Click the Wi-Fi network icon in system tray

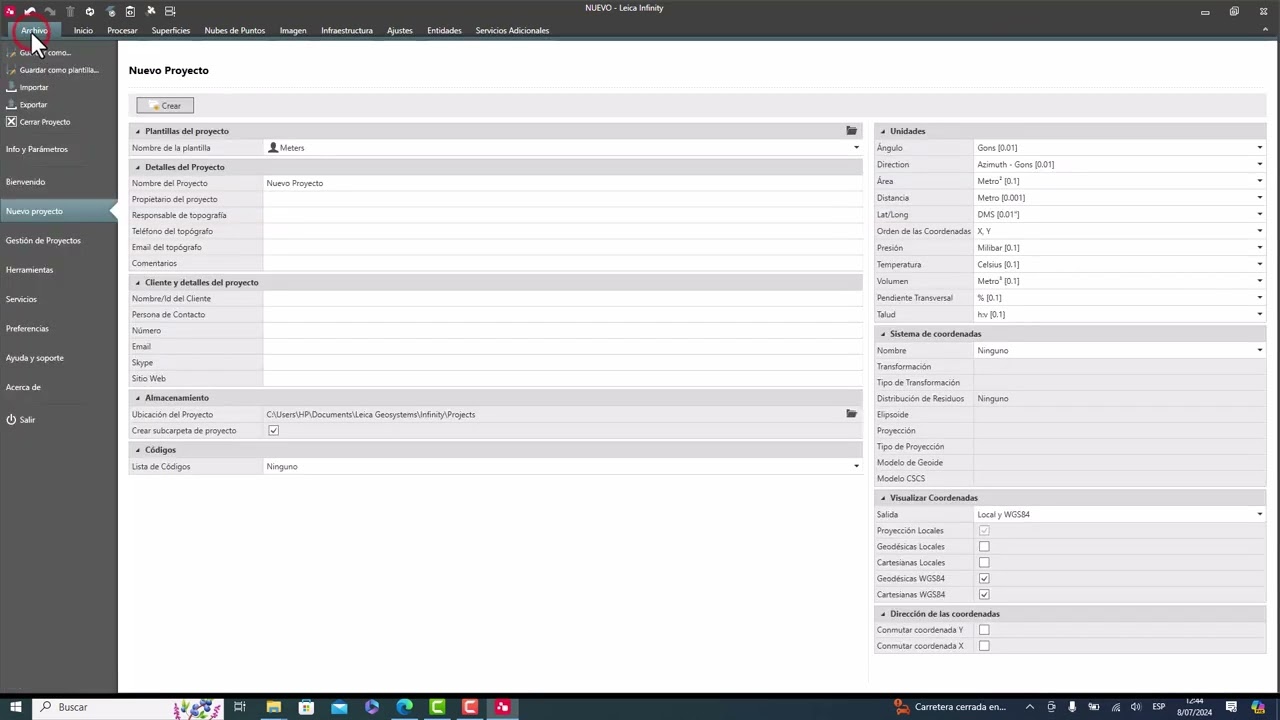click(x=1116, y=707)
